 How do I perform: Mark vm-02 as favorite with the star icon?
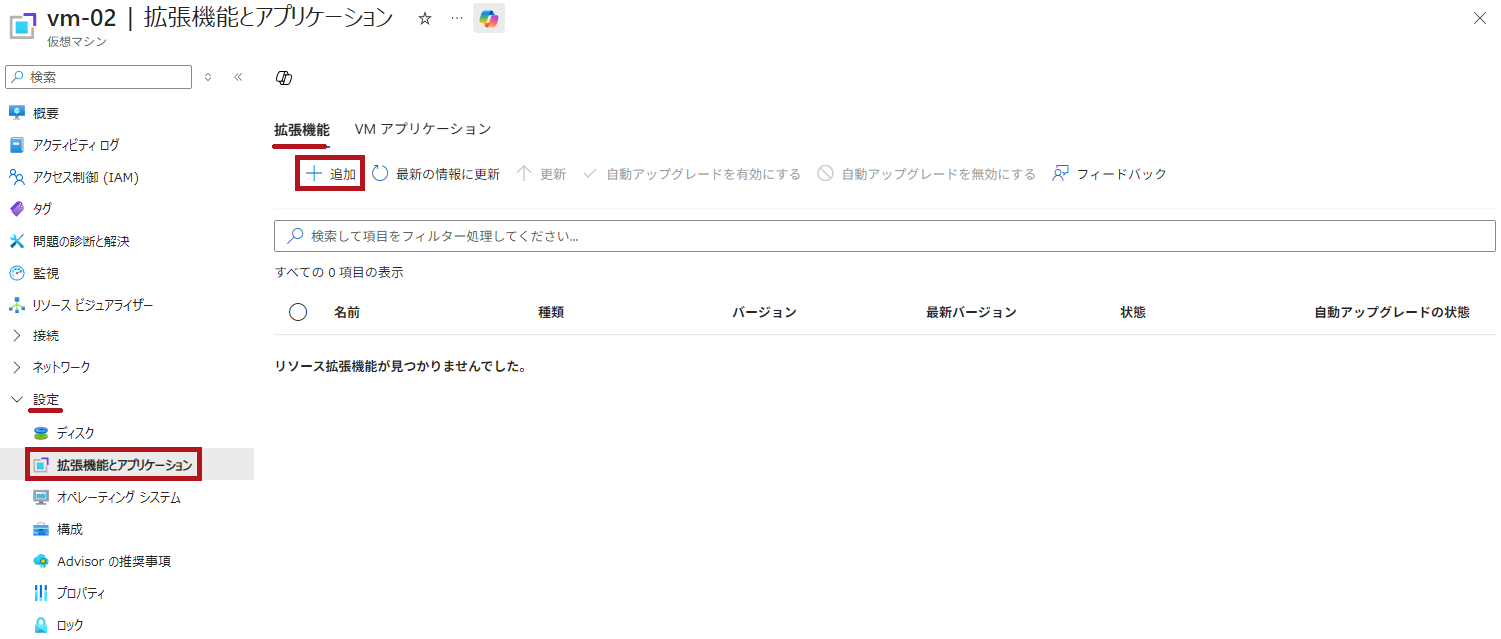[425, 18]
